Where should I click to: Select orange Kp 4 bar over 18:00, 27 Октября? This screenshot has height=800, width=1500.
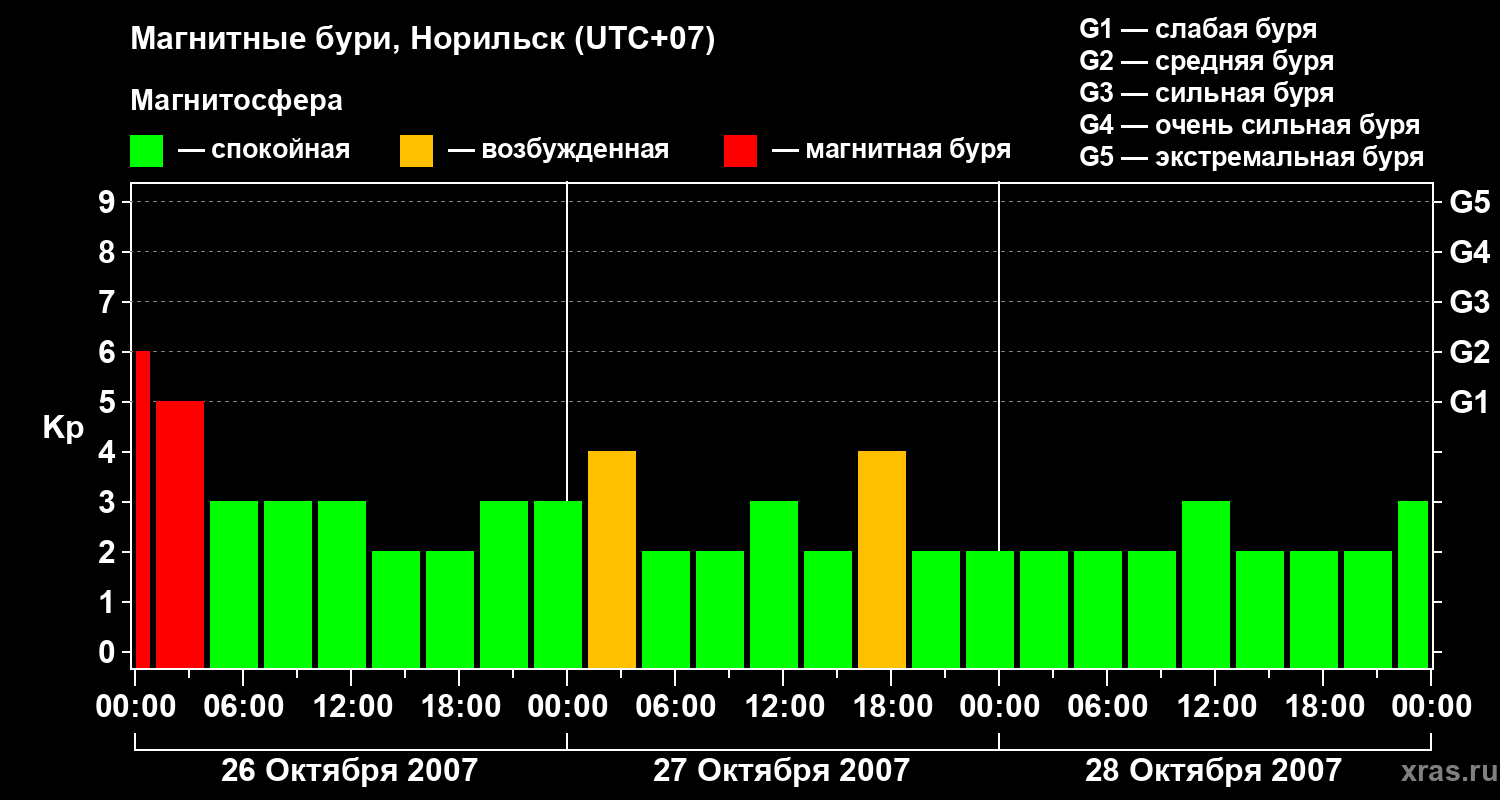(882, 559)
